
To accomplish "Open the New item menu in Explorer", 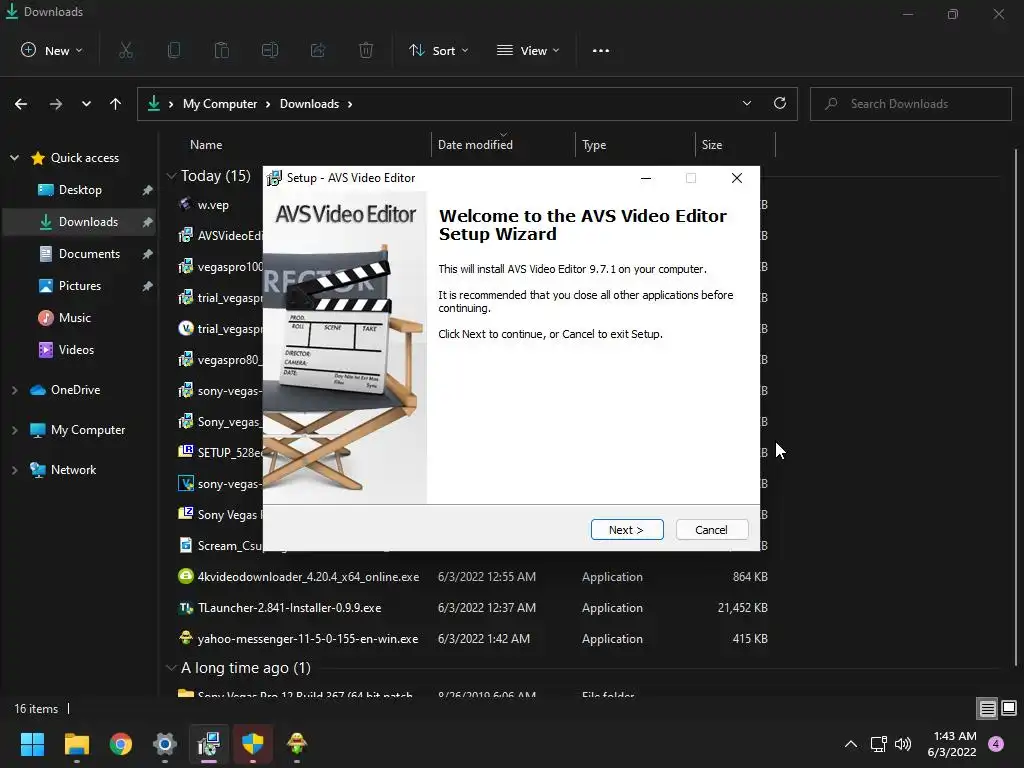I will [x=52, y=50].
